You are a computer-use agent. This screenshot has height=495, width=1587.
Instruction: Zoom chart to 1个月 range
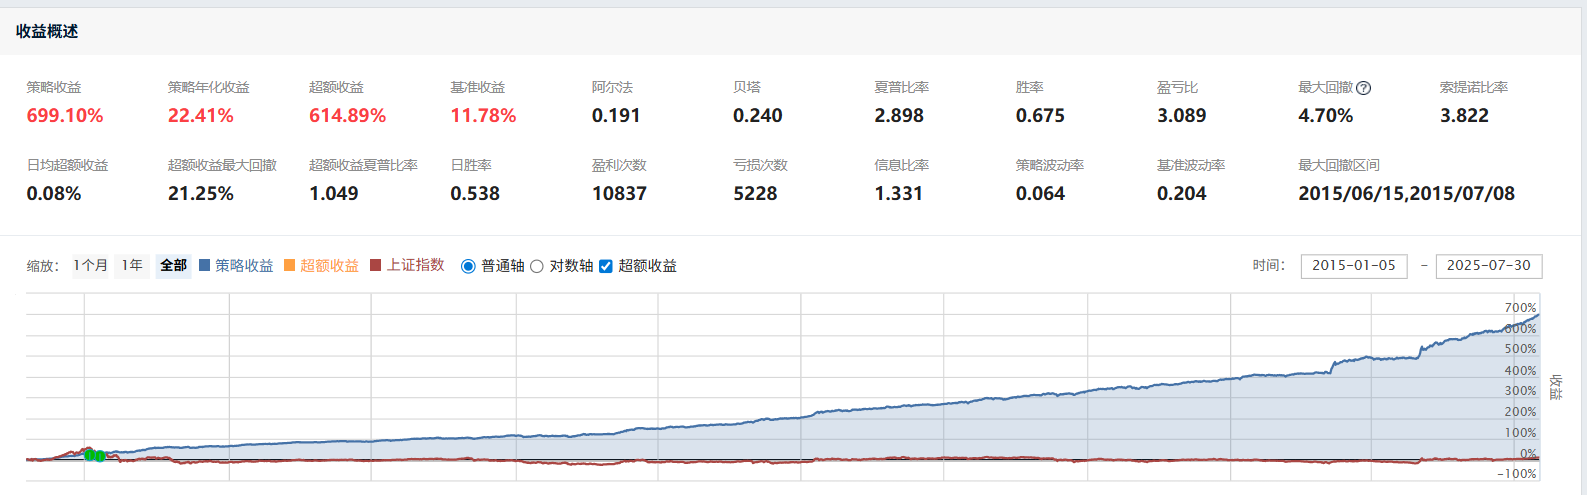pos(90,266)
